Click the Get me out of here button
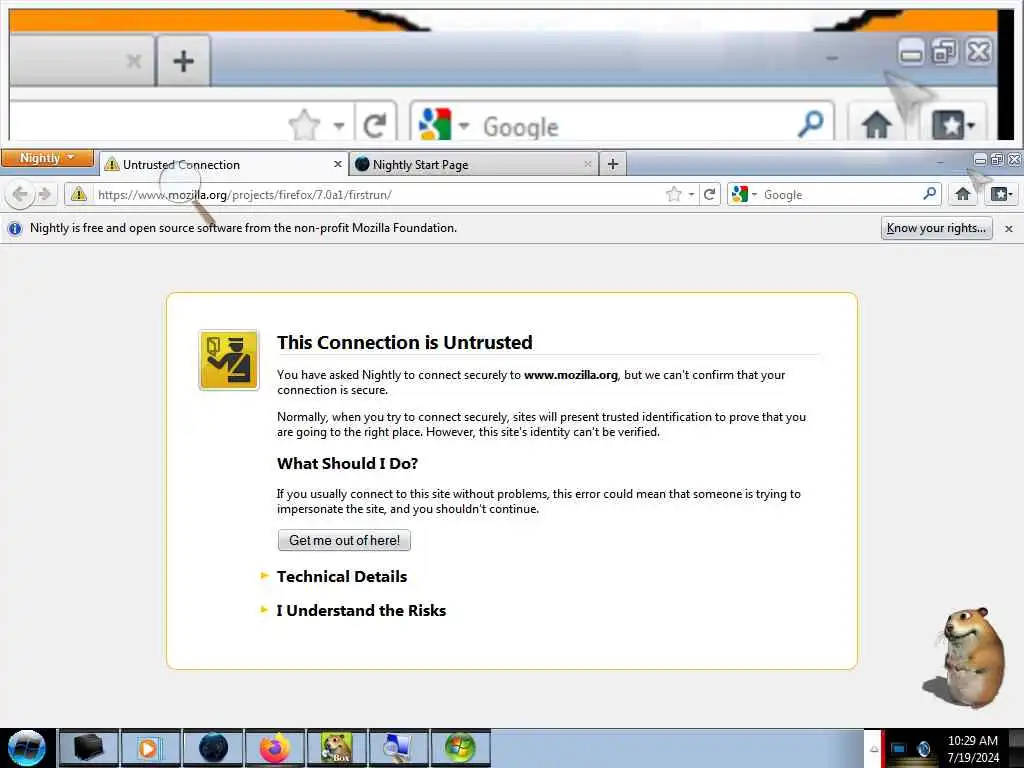Screen dimensions: 1024x768 pos(344,540)
